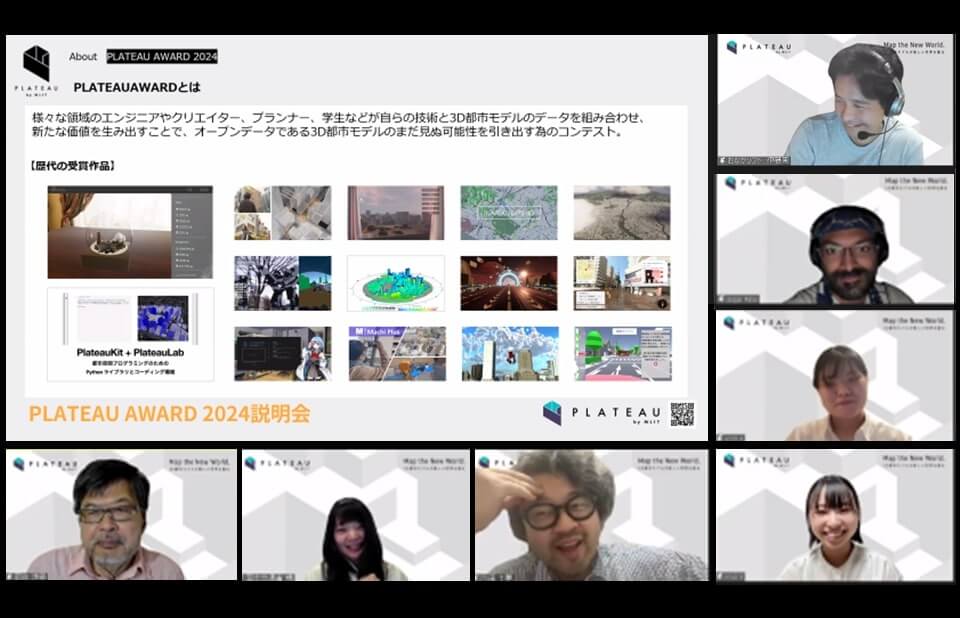Open the Machi Plus thumbnail
This screenshot has width=960, height=618.
(396, 353)
